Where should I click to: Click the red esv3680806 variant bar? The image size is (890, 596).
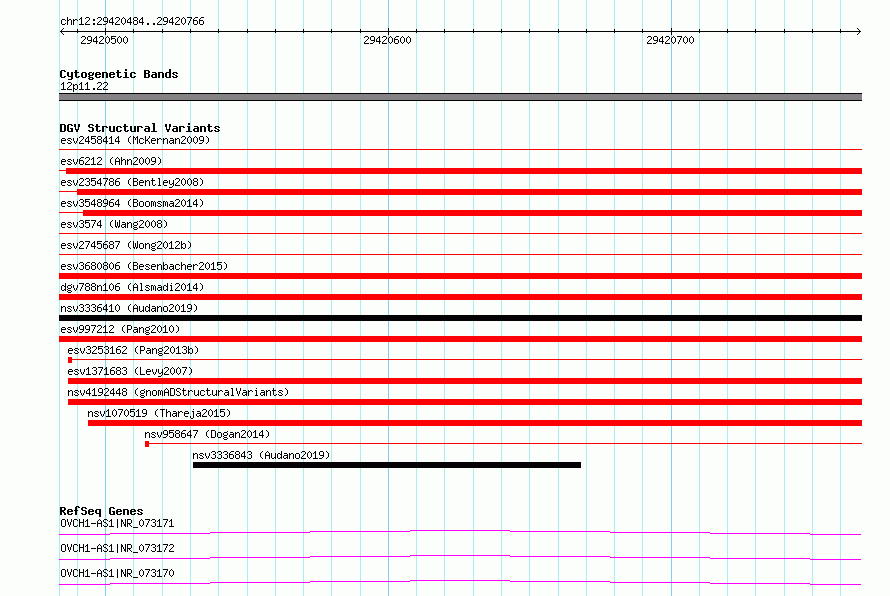(460, 276)
